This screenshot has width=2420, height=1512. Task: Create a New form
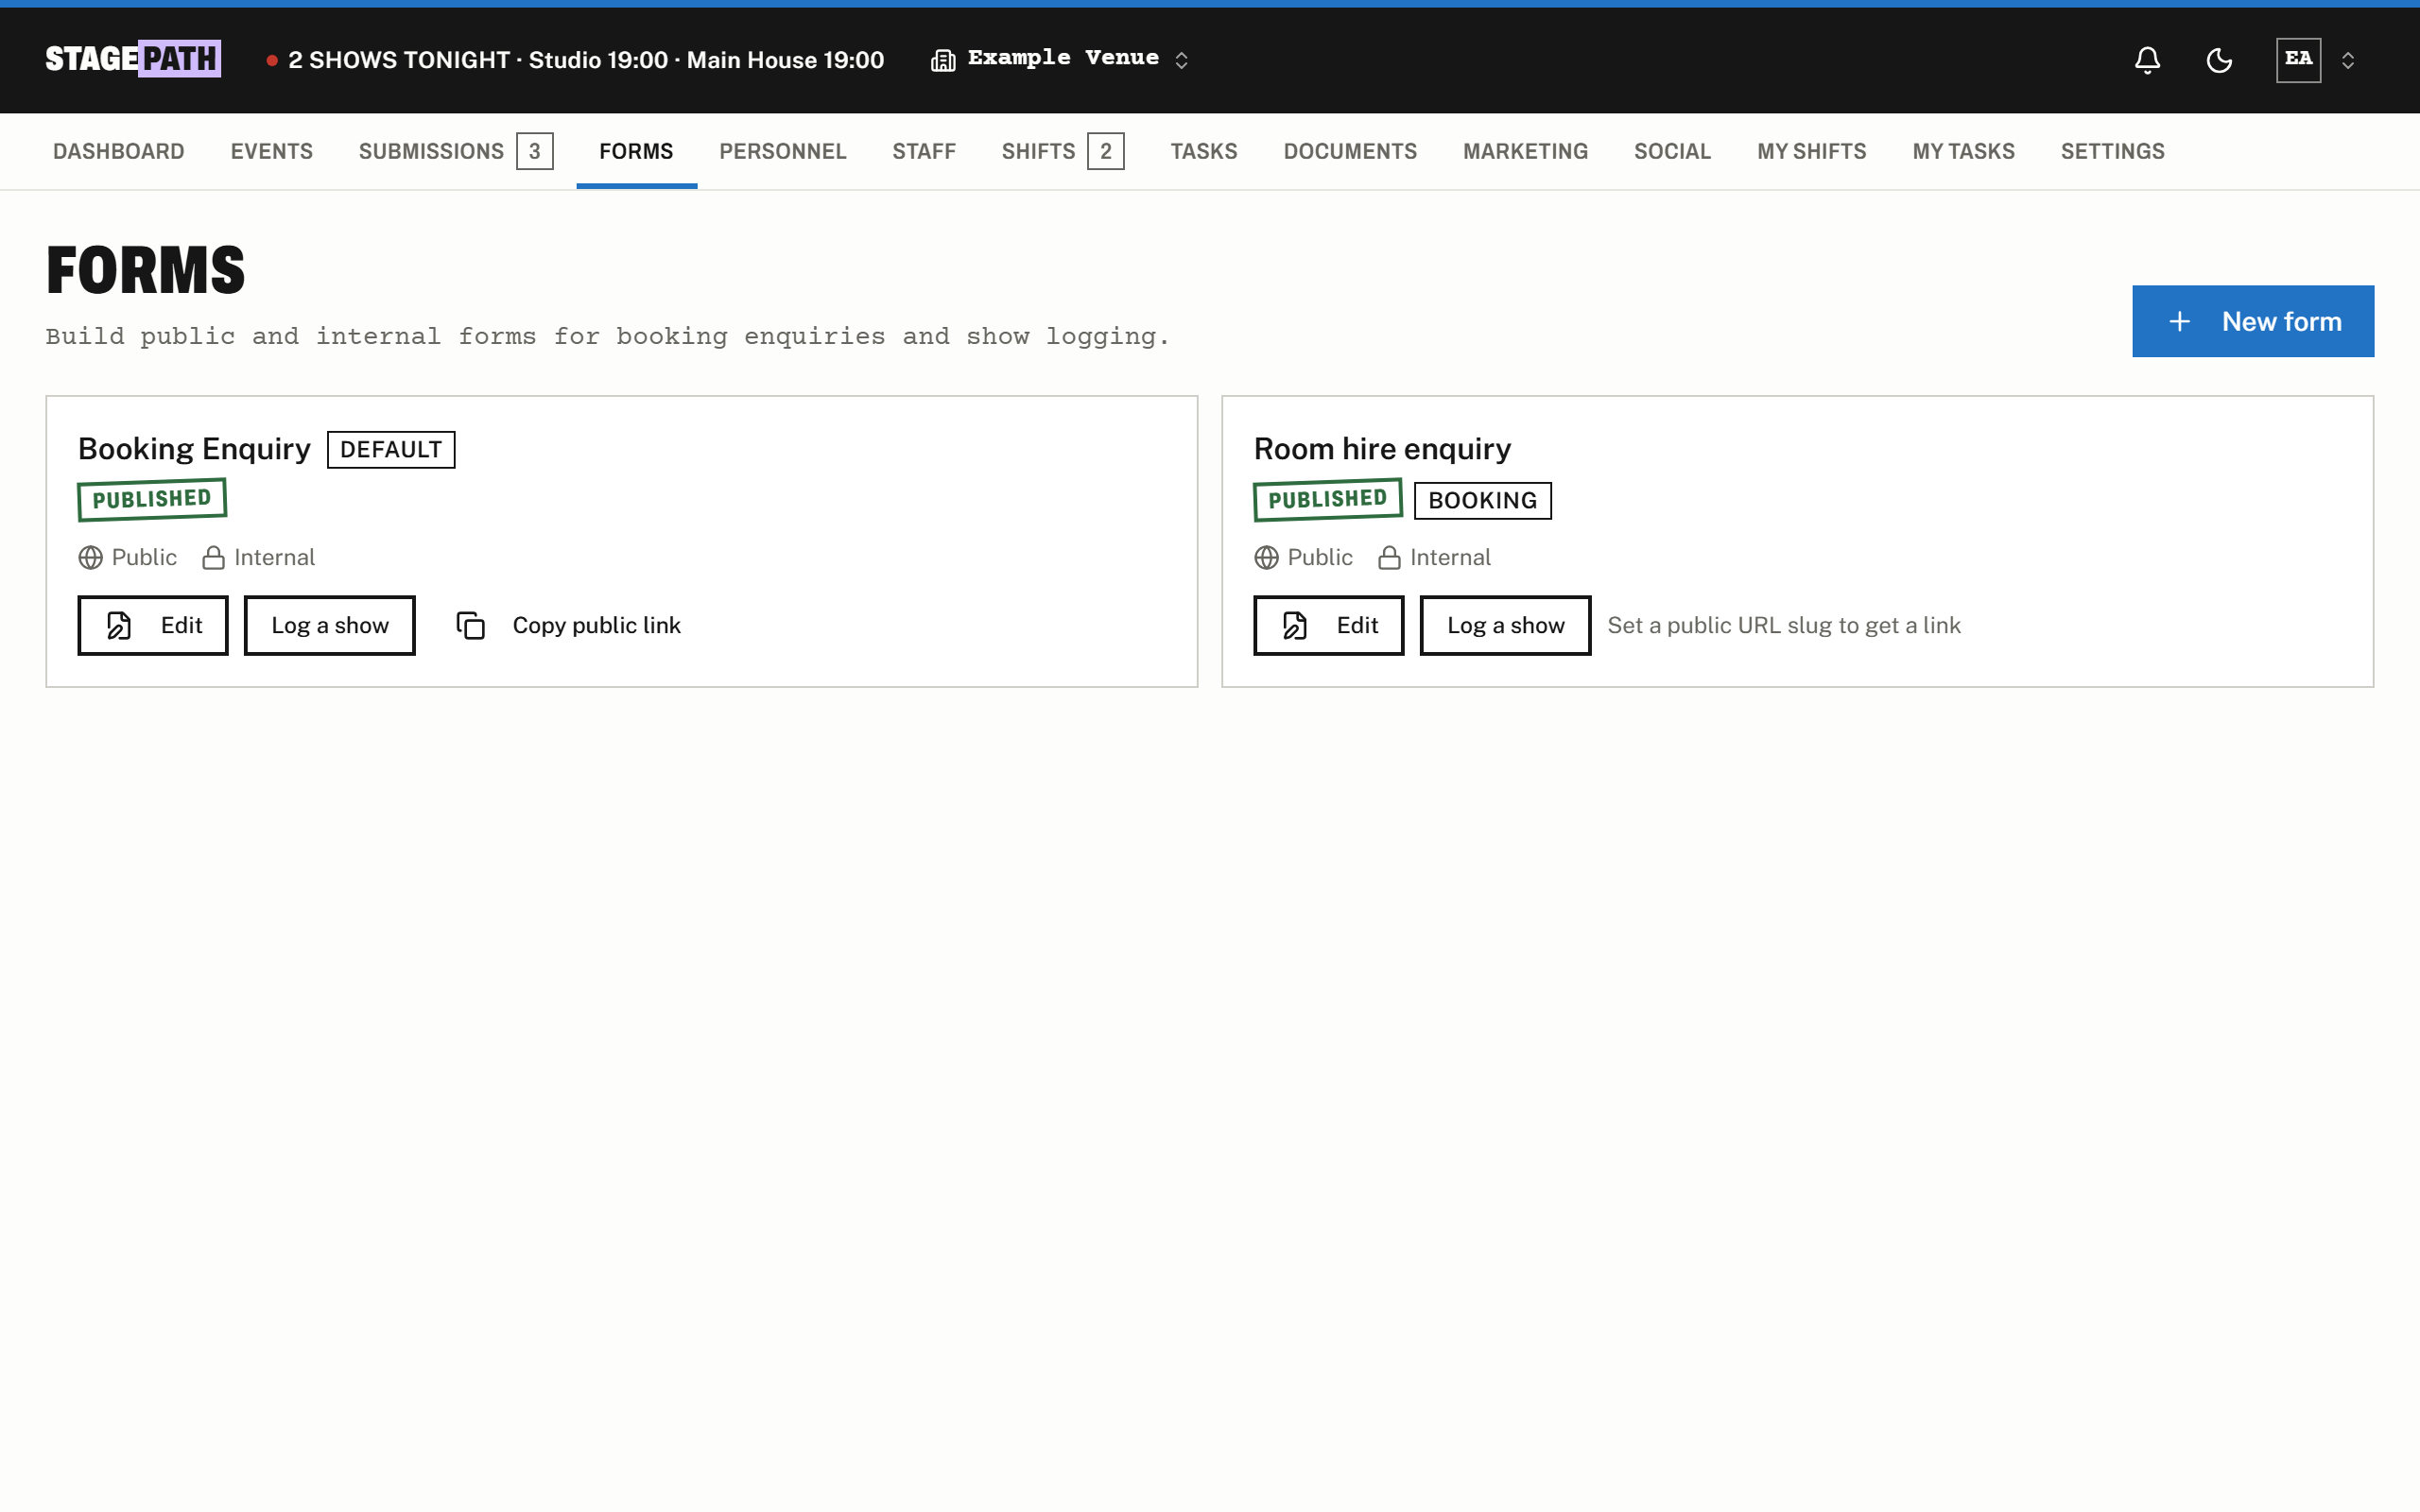[2253, 321]
